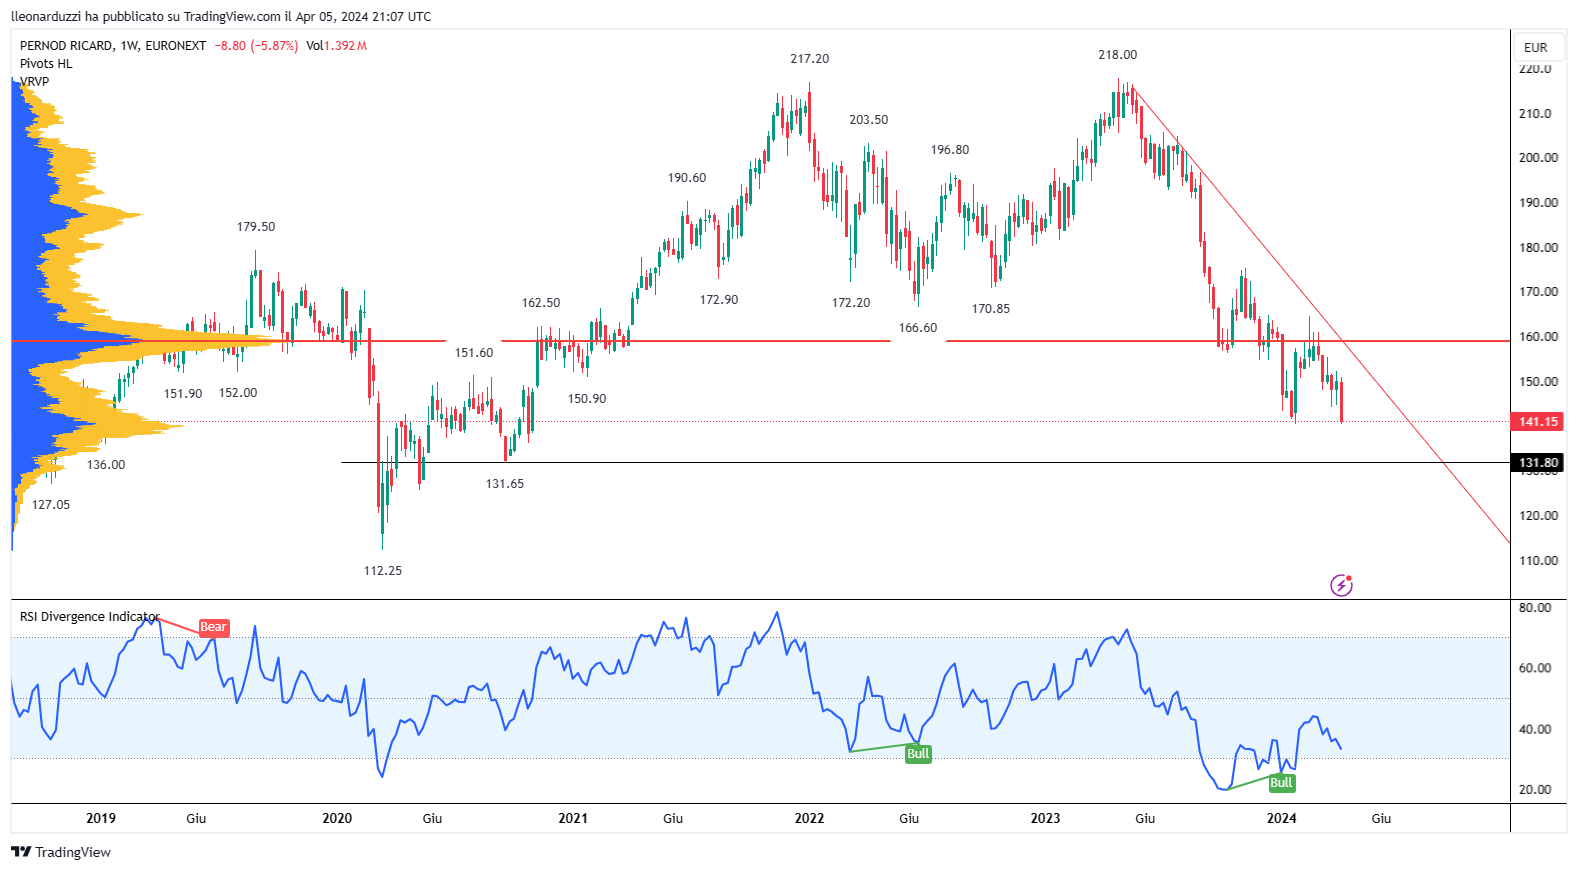The height and width of the screenshot is (870, 1578).
Task: Click the 2020 time axis label
Action: [337, 819]
